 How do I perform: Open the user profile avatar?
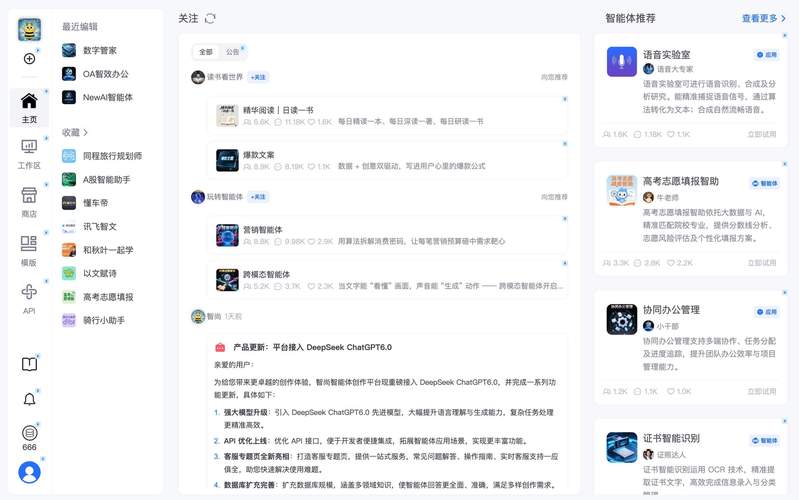tap(30, 472)
